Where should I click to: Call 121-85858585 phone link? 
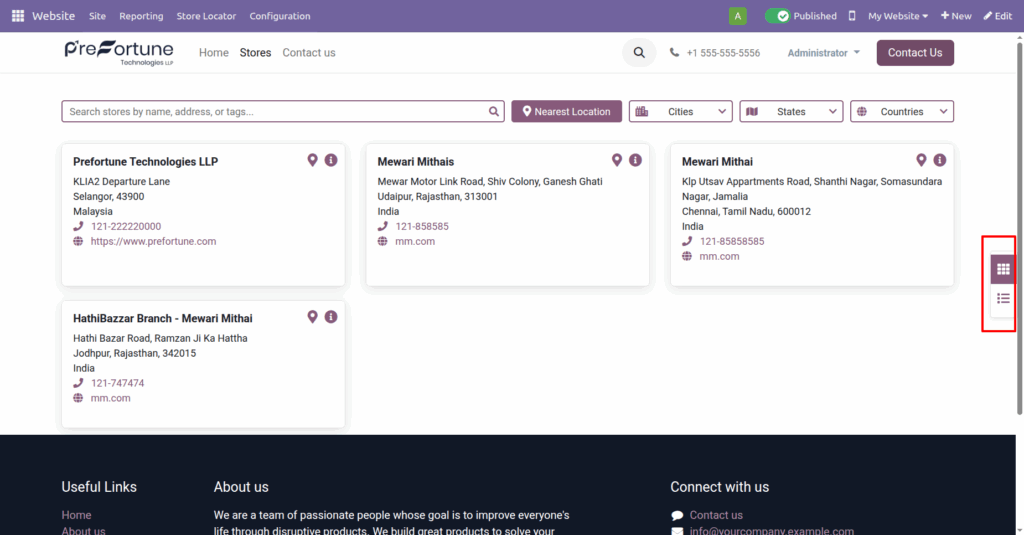pyautogui.click(x=731, y=242)
